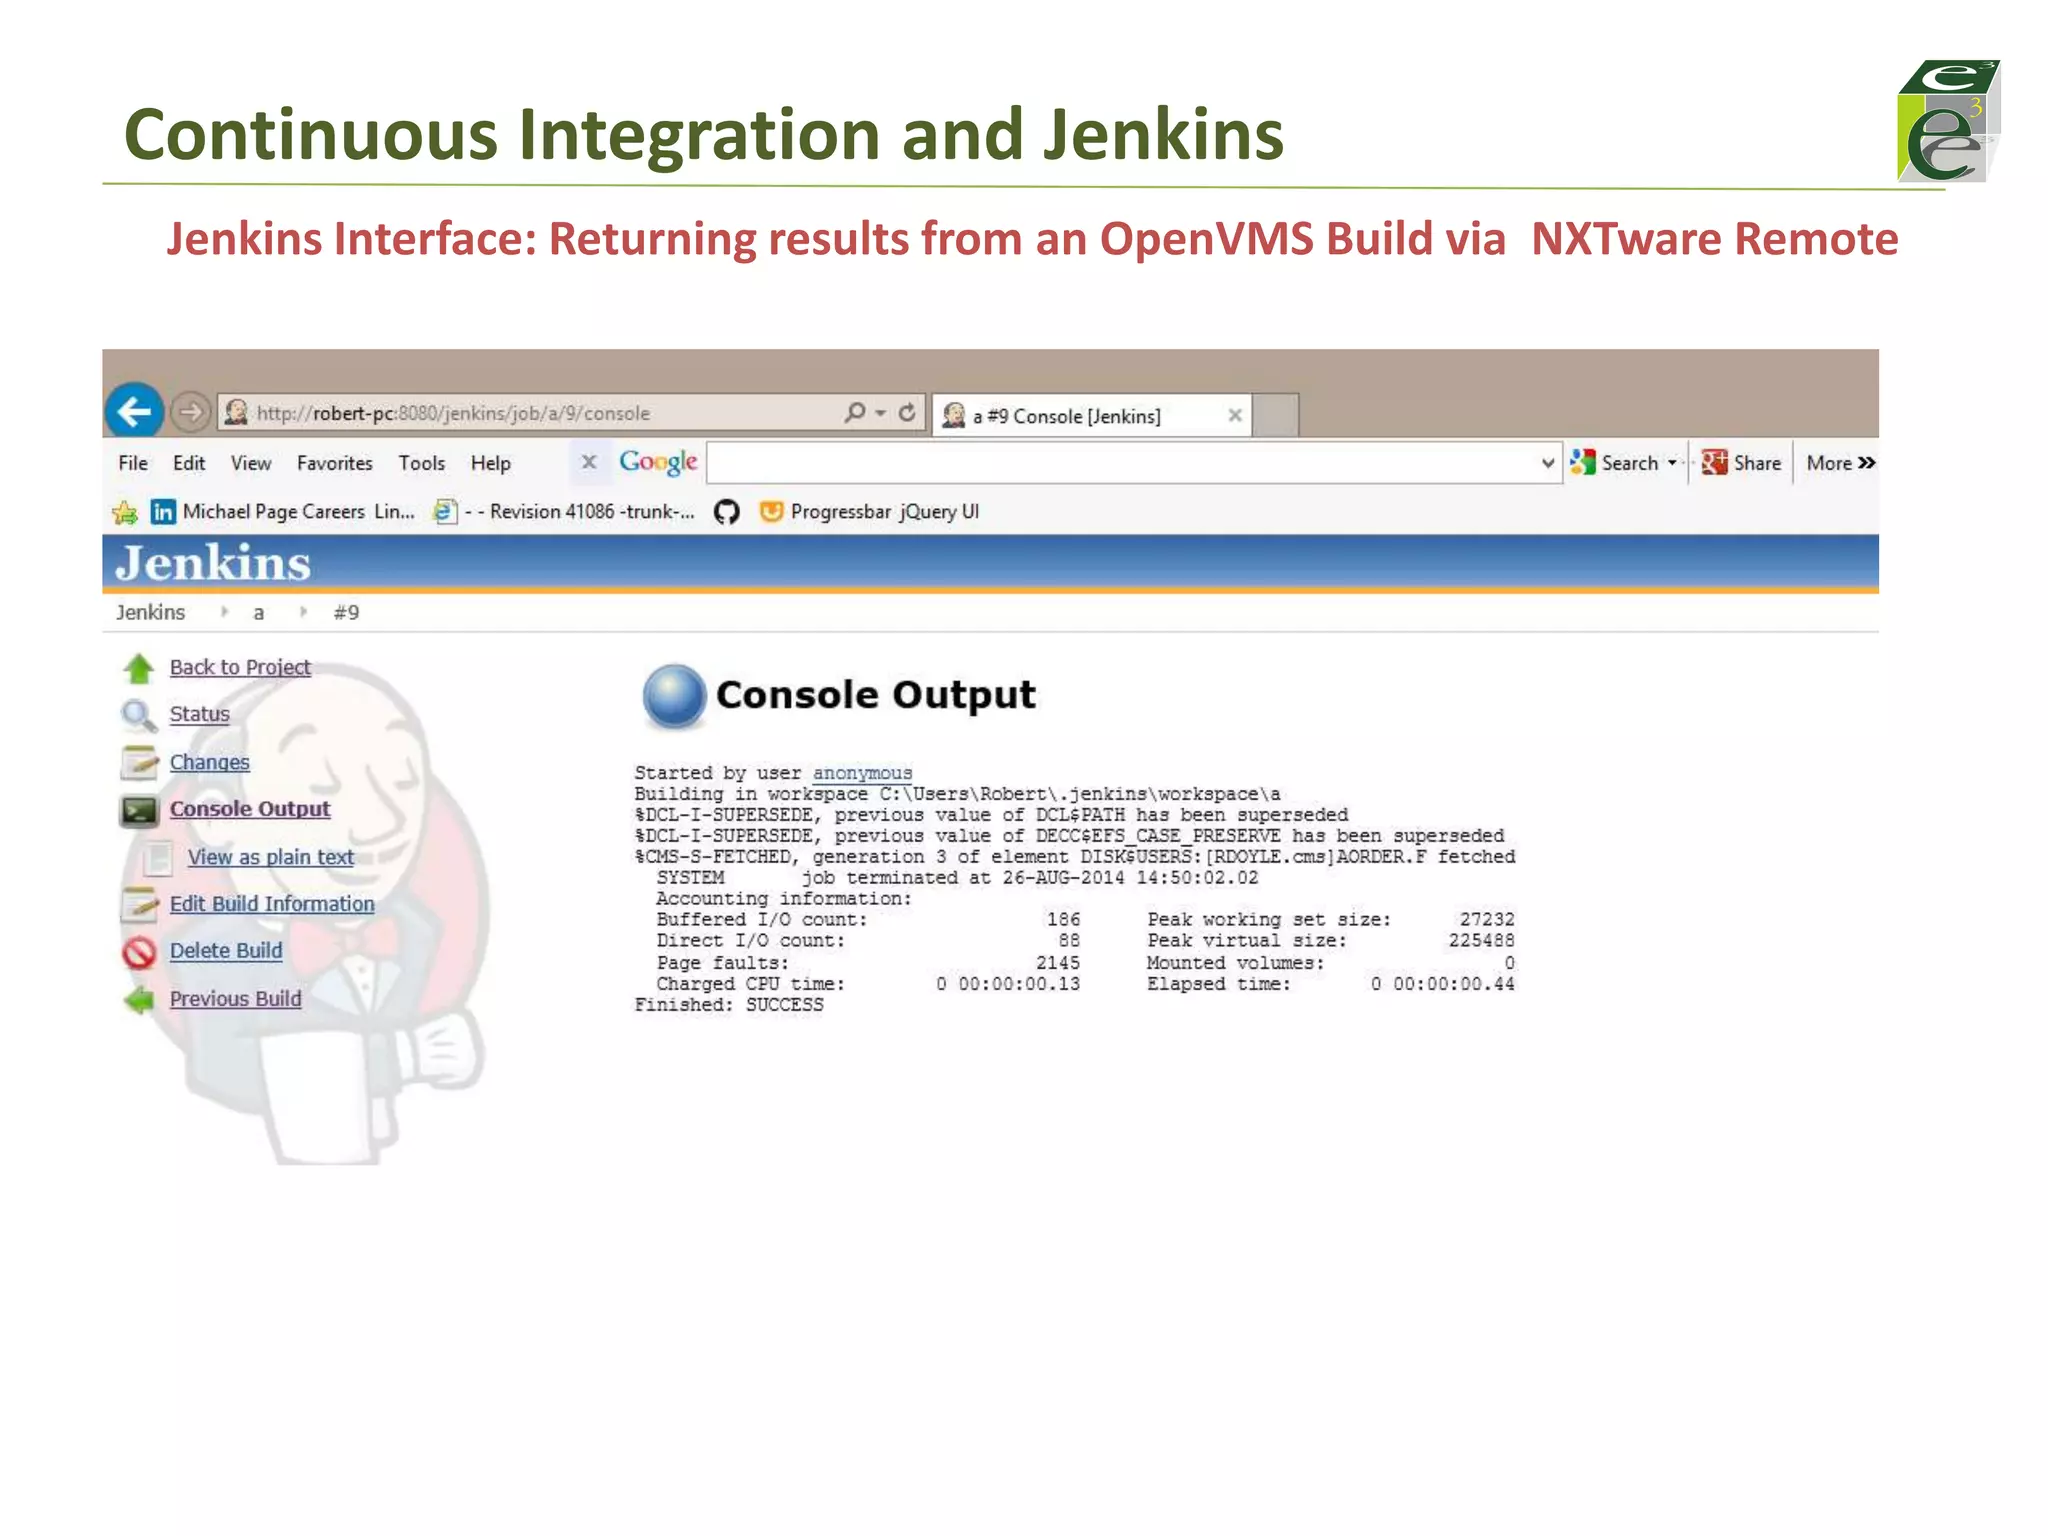This screenshot has height=1536, width=2048.
Task: Open the Edit menu
Action: pos(189,463)
